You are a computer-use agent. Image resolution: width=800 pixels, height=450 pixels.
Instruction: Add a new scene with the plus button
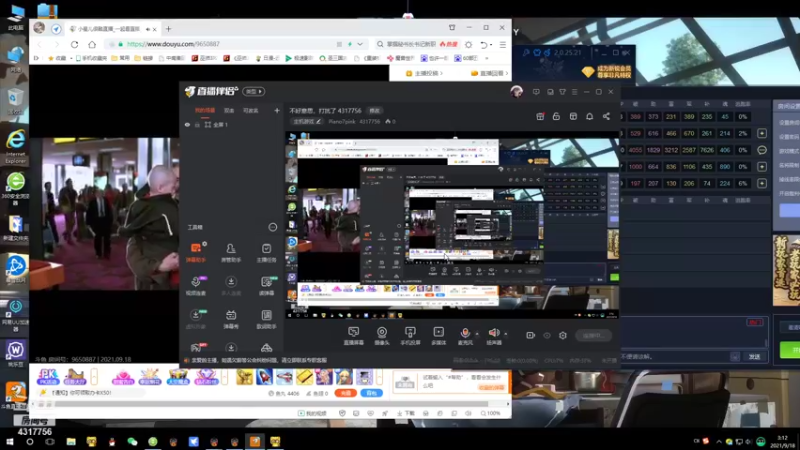(x=277, y=110)
